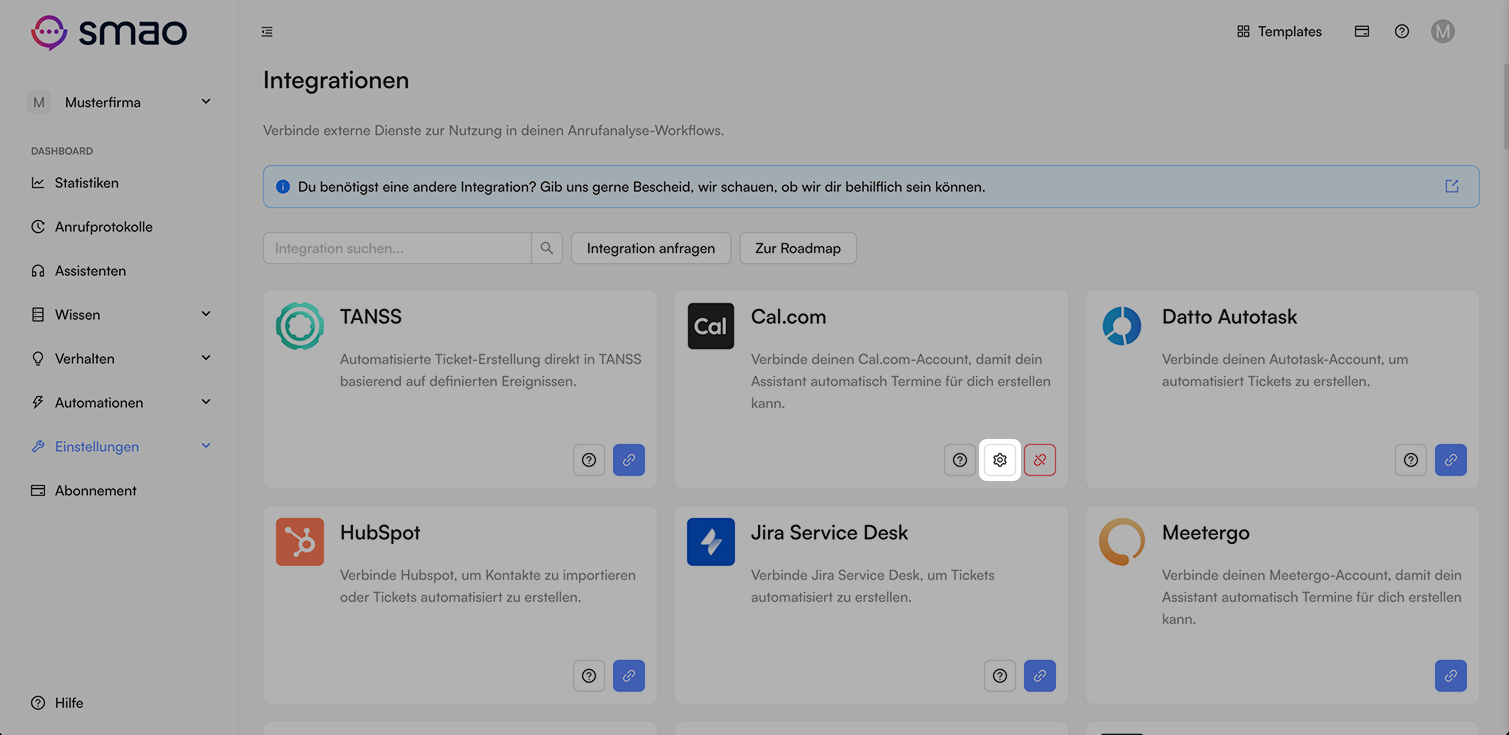Collapse the Einstellungen menu chevron
1509x735 pixels.
pos(206,446)
